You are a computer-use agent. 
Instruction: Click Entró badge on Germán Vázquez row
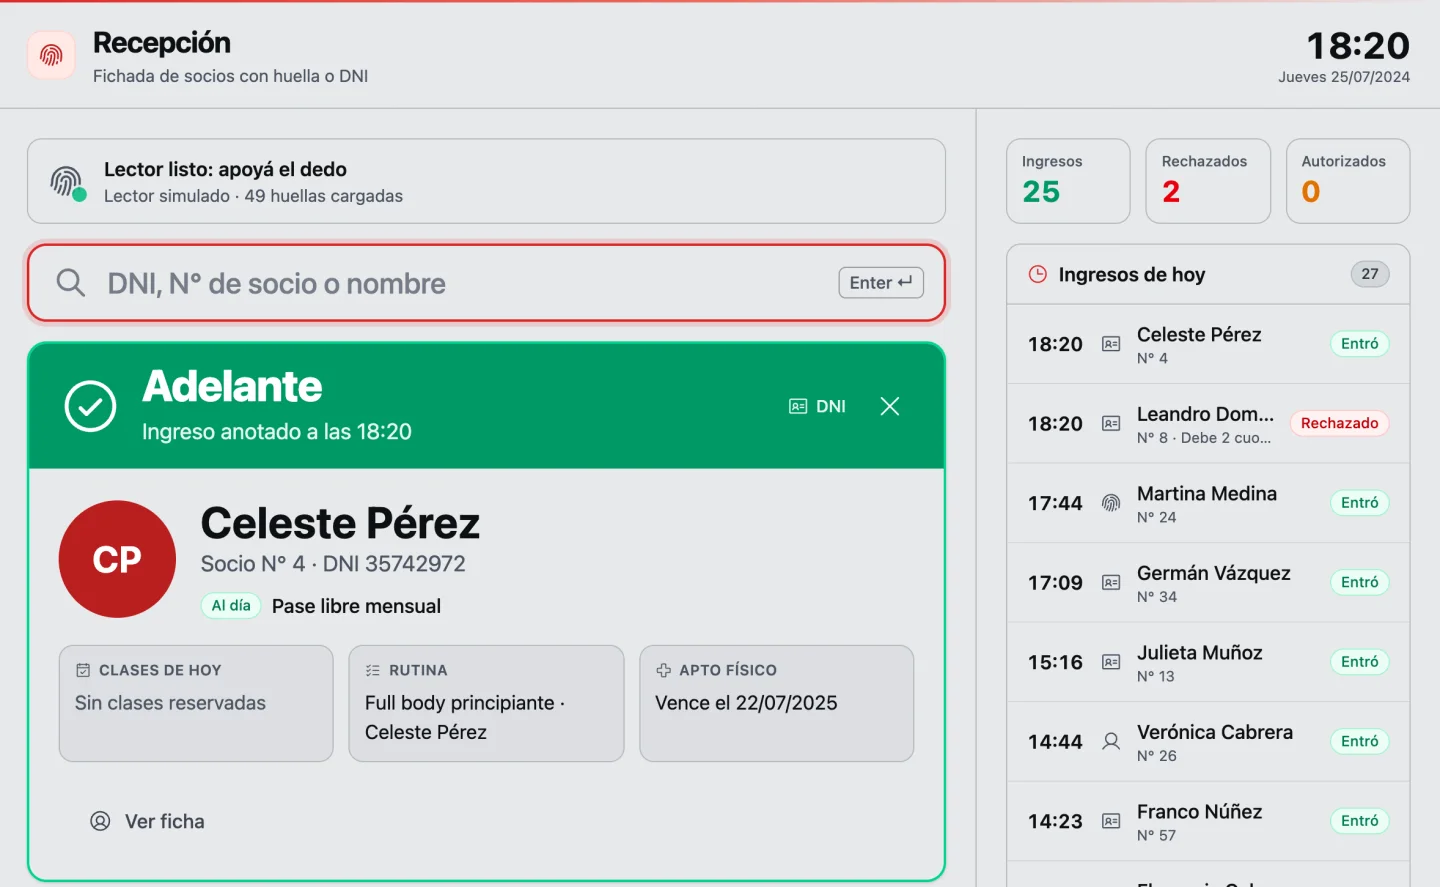[x=1360, y=582]
